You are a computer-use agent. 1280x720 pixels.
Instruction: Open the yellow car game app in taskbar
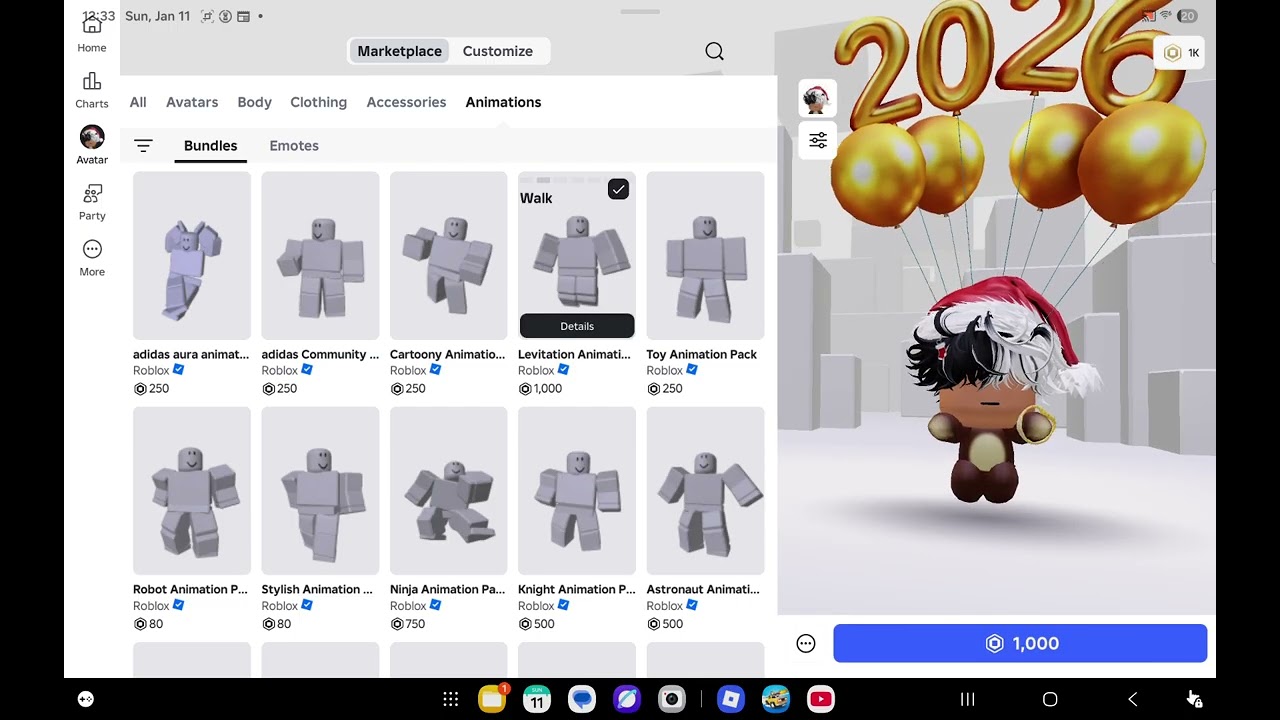(776, 699)
